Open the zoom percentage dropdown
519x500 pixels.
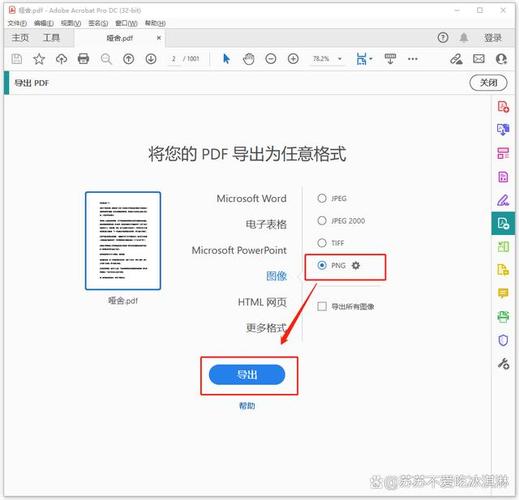click(340, 59)
